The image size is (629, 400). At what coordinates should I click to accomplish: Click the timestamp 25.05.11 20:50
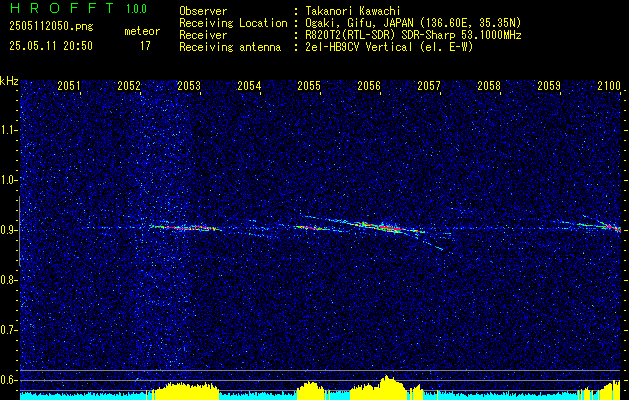coord(51,46)
